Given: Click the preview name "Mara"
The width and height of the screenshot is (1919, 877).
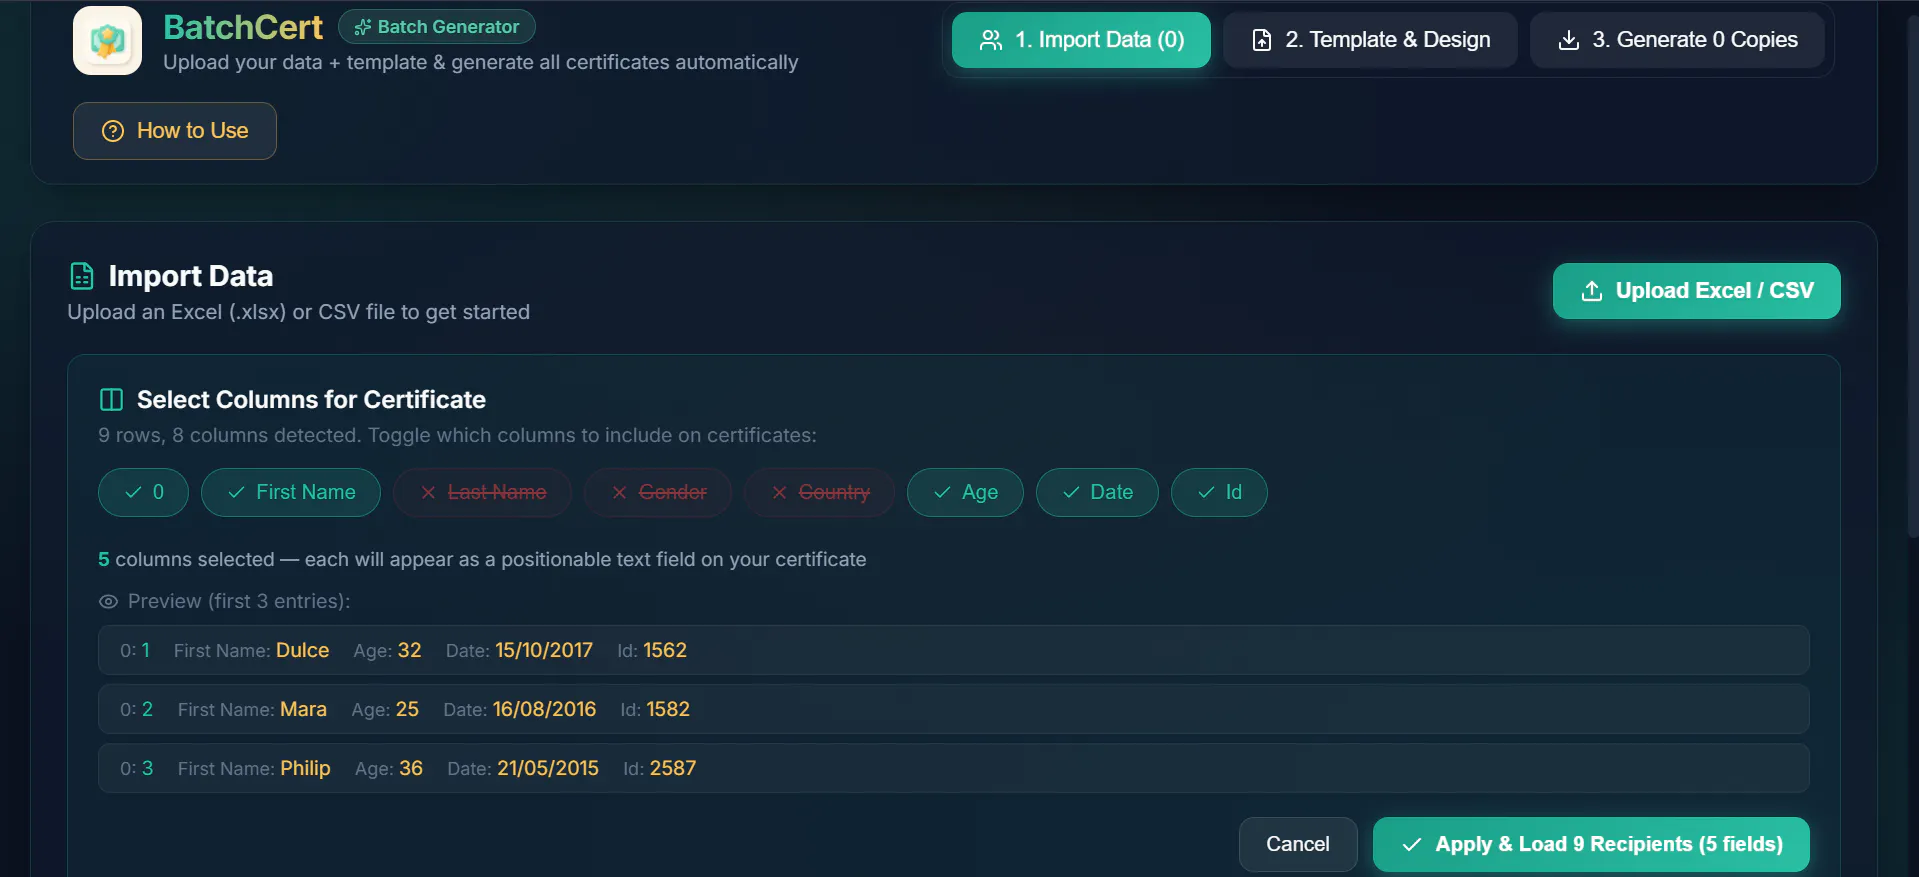Looking at the screenshot, I should [303, 709].
